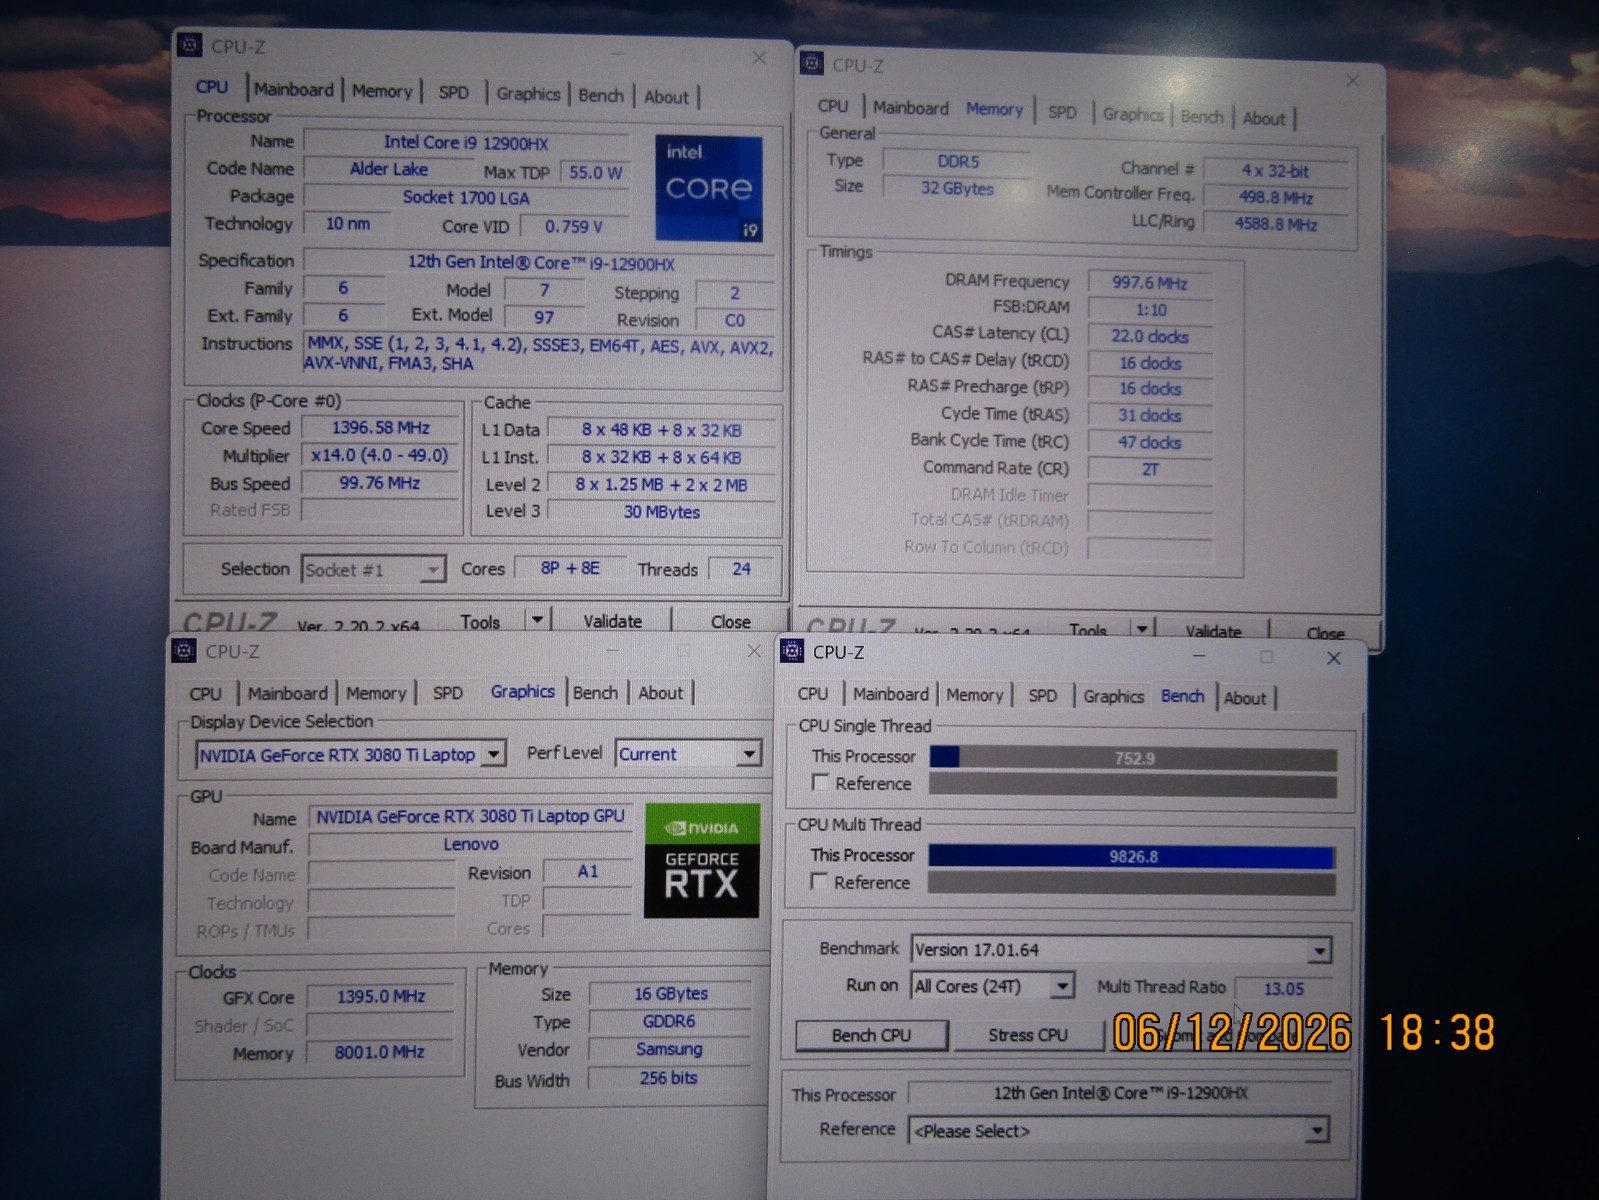Select Graphics tab in Bench window
1599x1200 pixels.
(1113, 696)
